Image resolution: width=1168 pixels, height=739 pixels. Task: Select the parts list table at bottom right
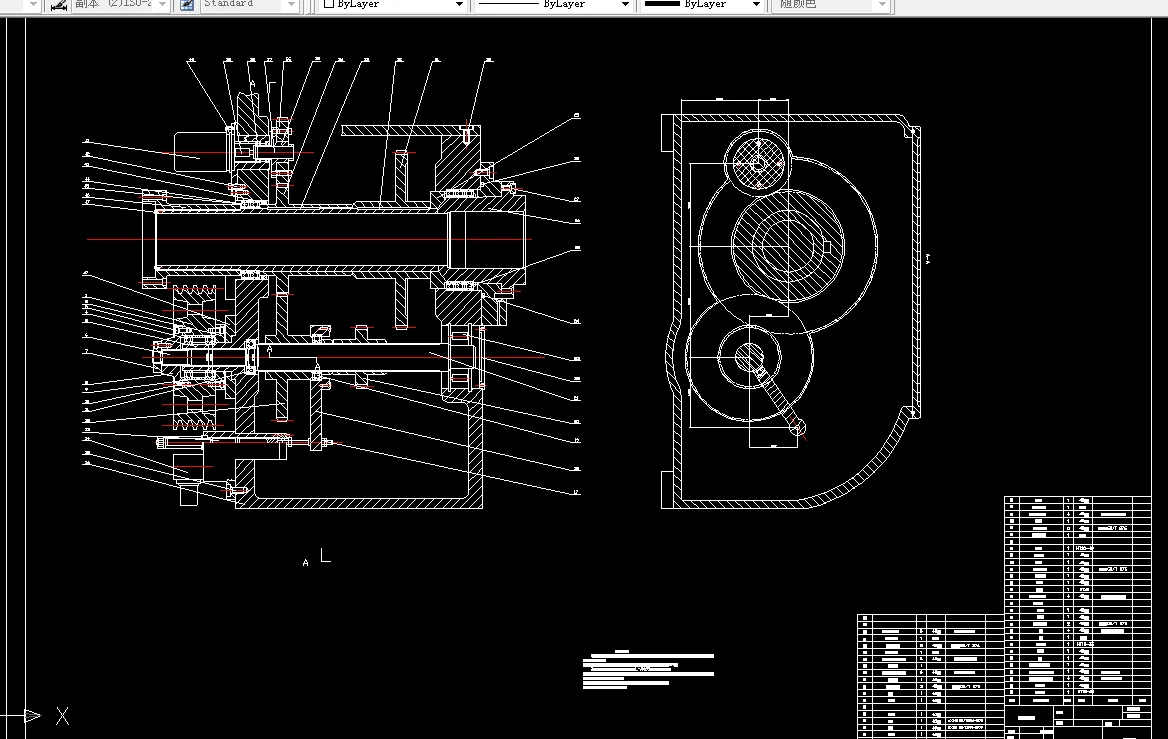click(x=1004, y=618)
